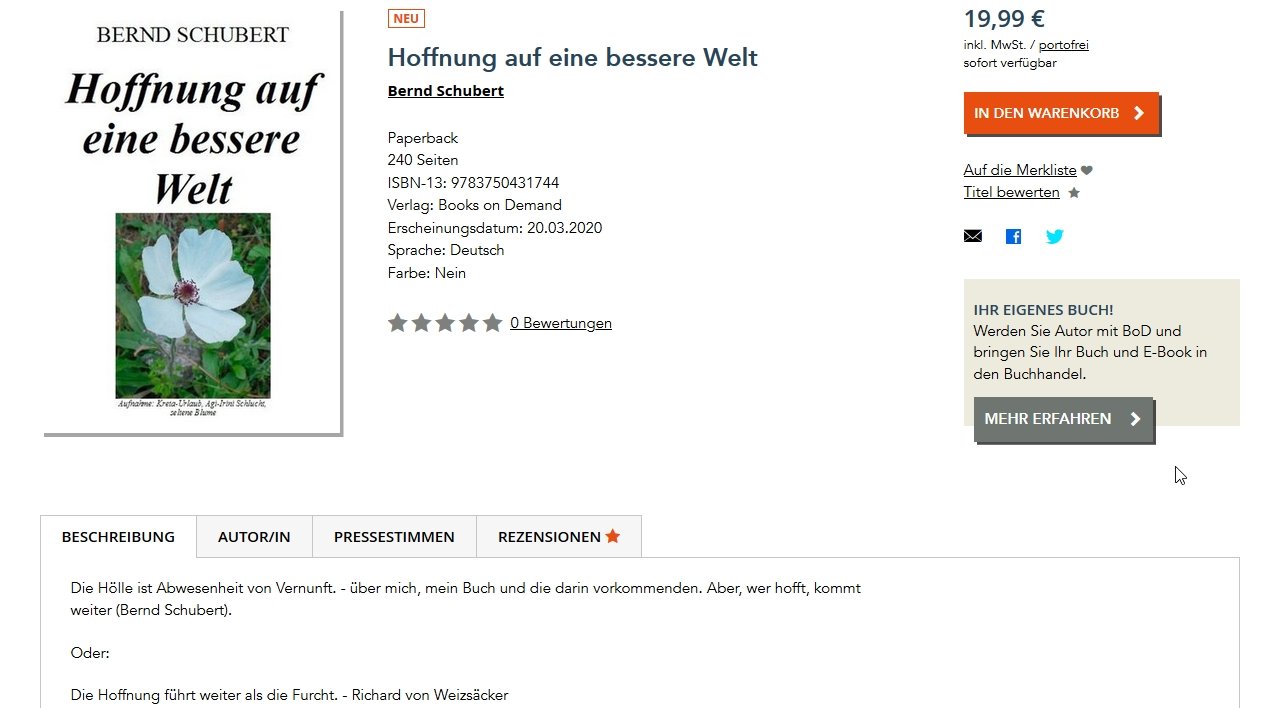
Task: Open the Bernd Schubert author link
Action: pos(446,91)
